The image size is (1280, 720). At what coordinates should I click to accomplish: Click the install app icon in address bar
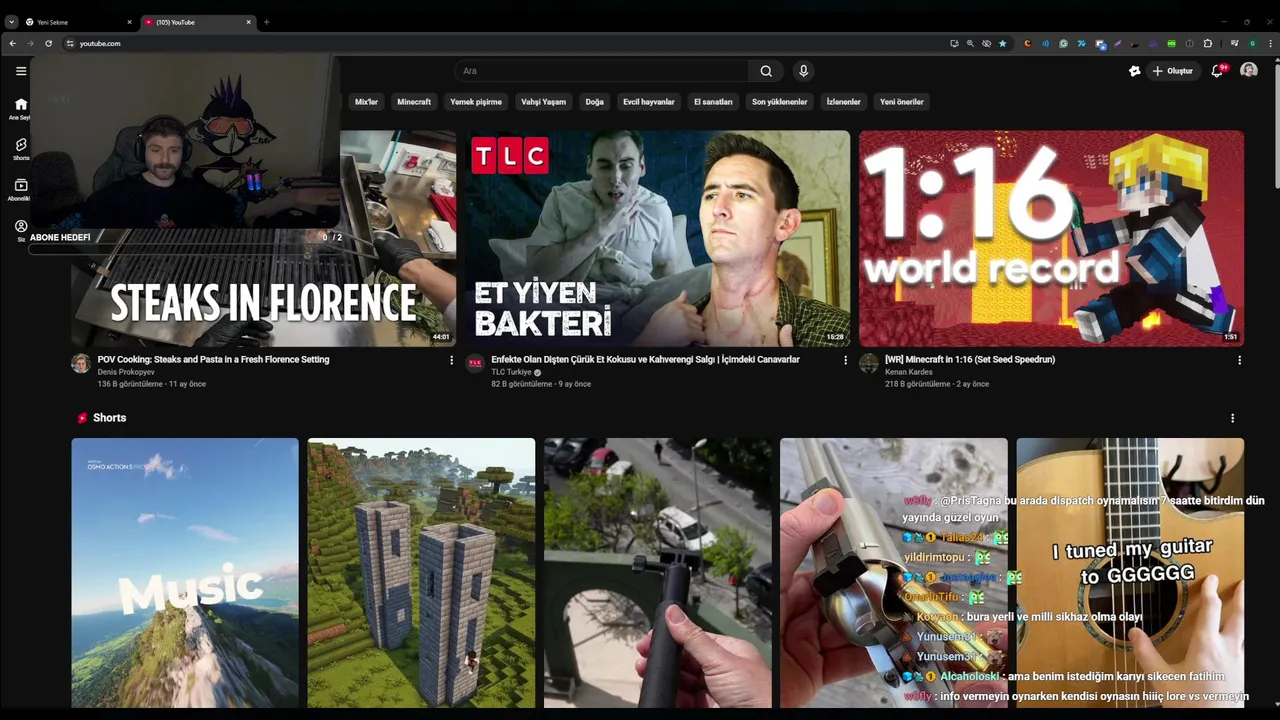click(x=954, y=44)
